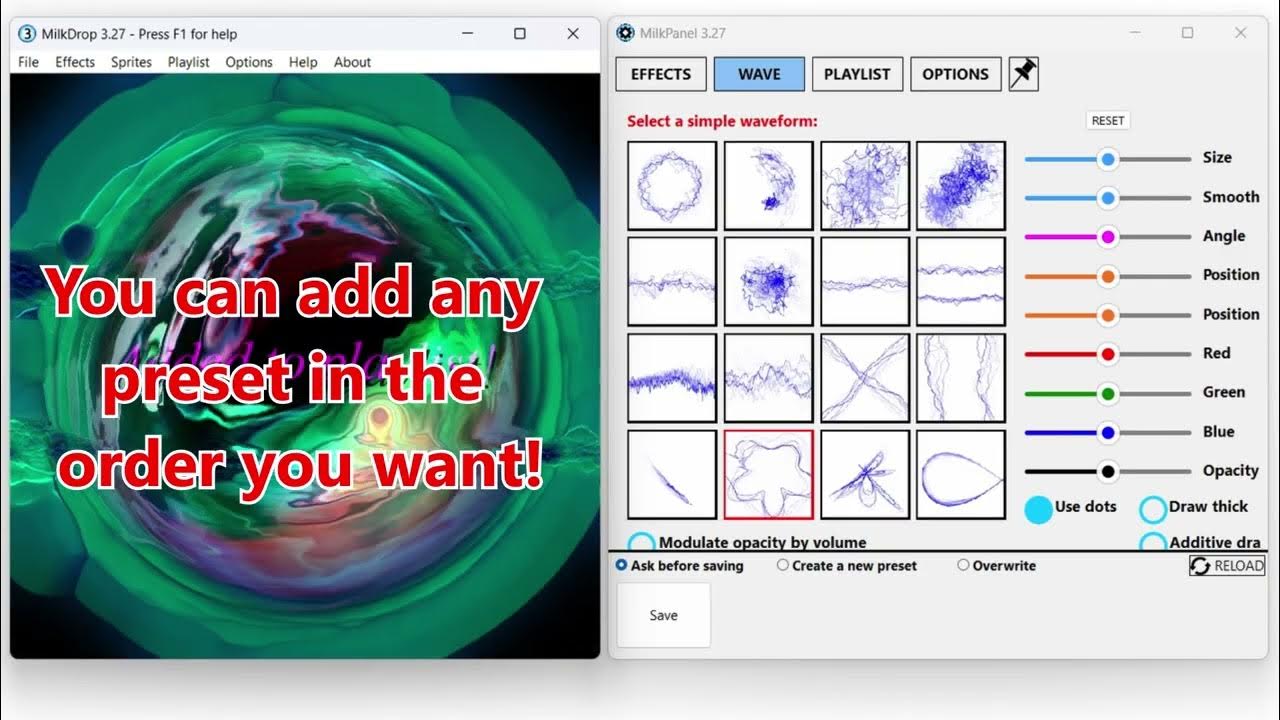Open the OPTIONS tab
1280x720 pixels.
point(955,74)
